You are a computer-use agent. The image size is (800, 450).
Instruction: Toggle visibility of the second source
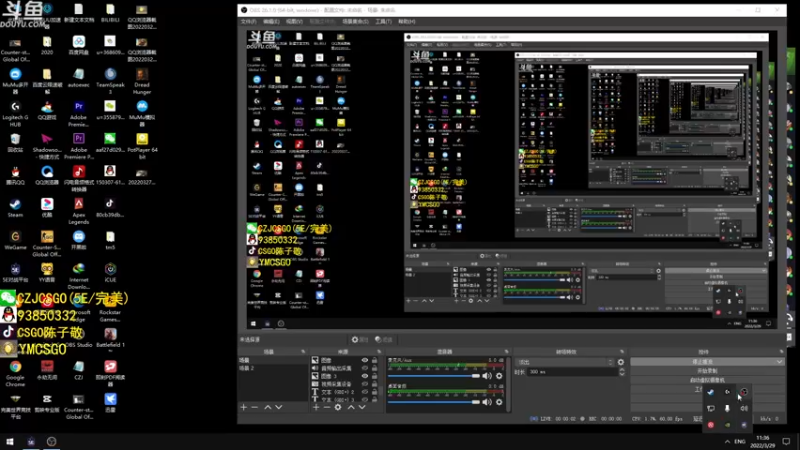(x=364, y=368)
